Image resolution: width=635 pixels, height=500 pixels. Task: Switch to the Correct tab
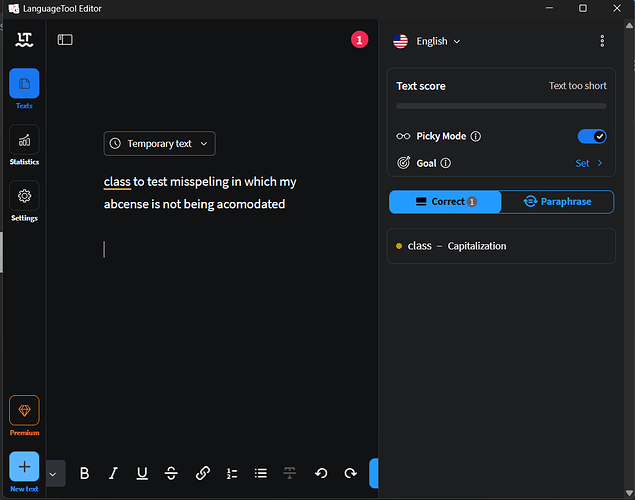[445, 202]
